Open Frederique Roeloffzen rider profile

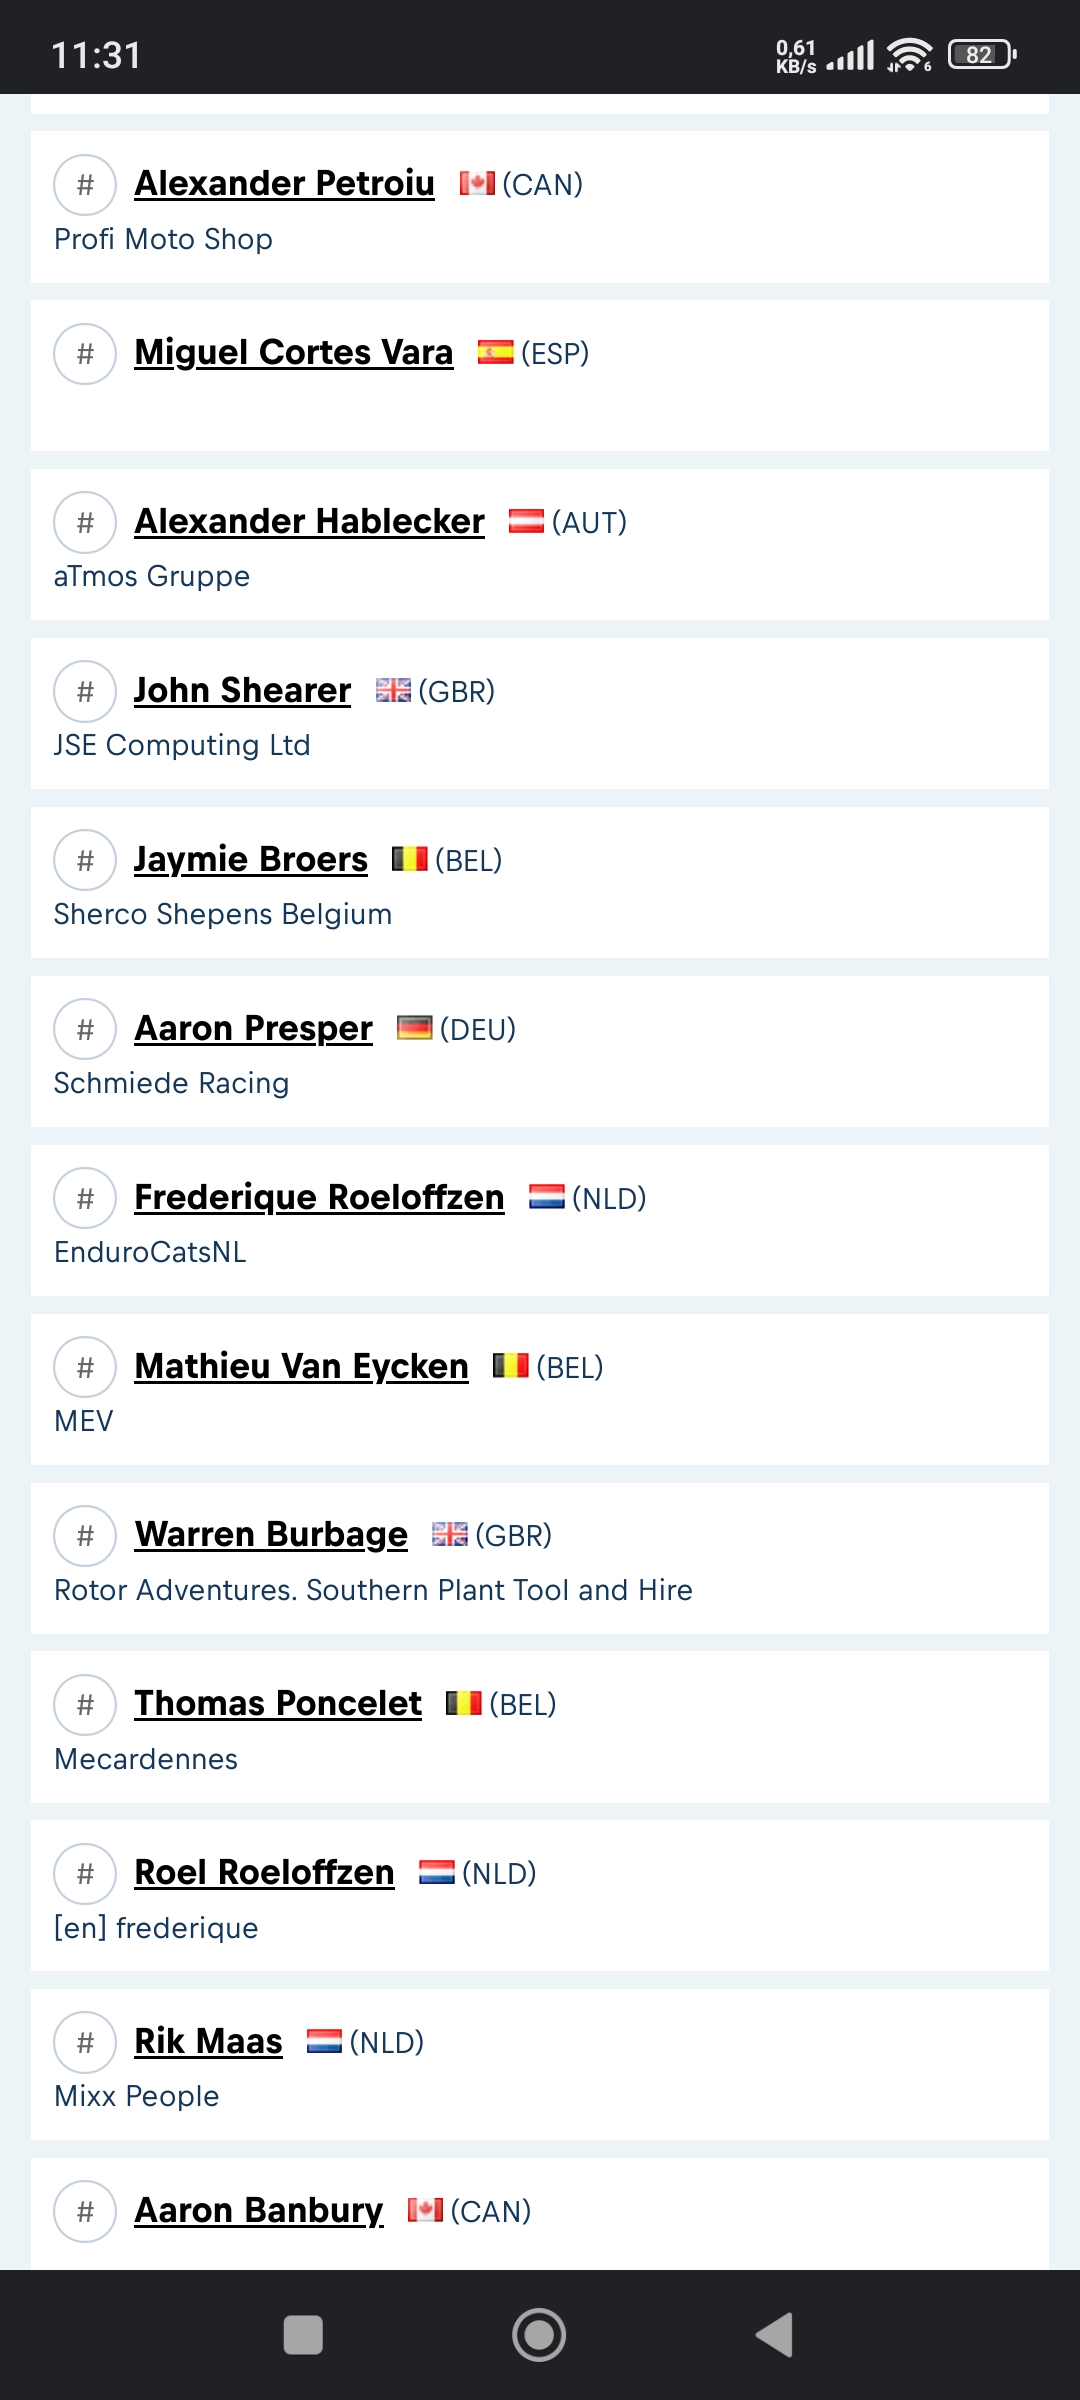coord(320,1198)
